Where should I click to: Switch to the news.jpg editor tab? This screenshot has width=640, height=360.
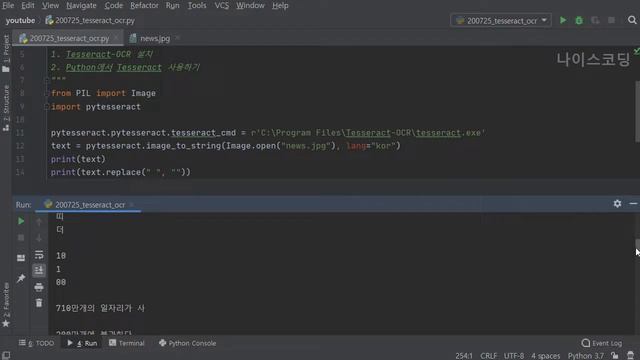(155, 38)
